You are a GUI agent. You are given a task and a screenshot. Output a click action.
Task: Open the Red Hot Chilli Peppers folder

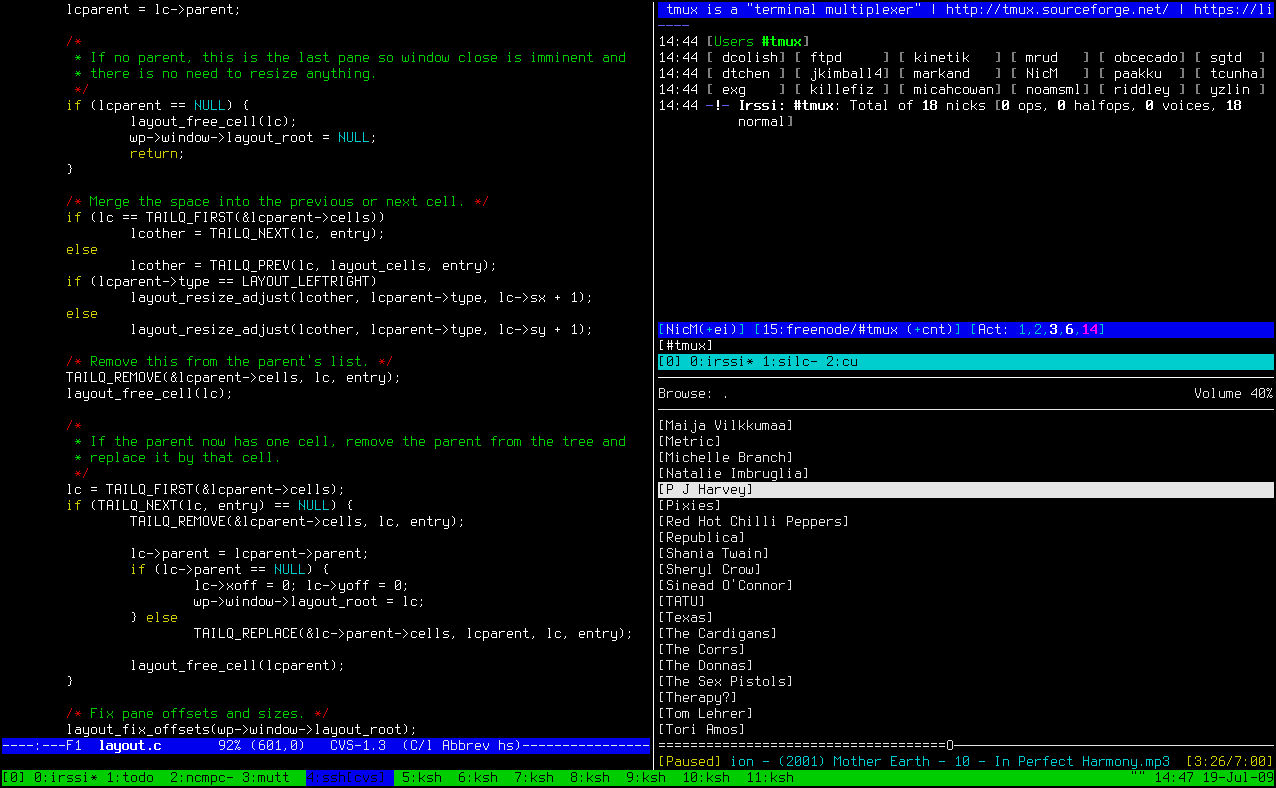tap(754, 522)
